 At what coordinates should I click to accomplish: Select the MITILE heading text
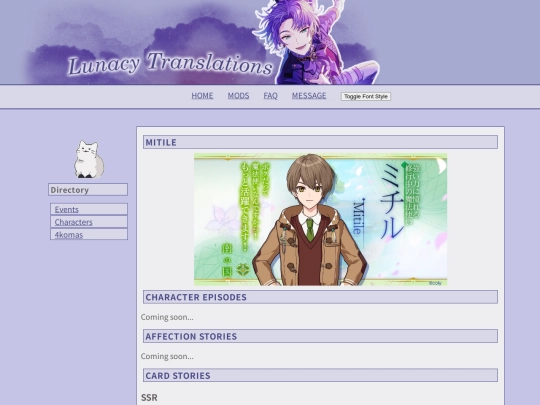161,142
